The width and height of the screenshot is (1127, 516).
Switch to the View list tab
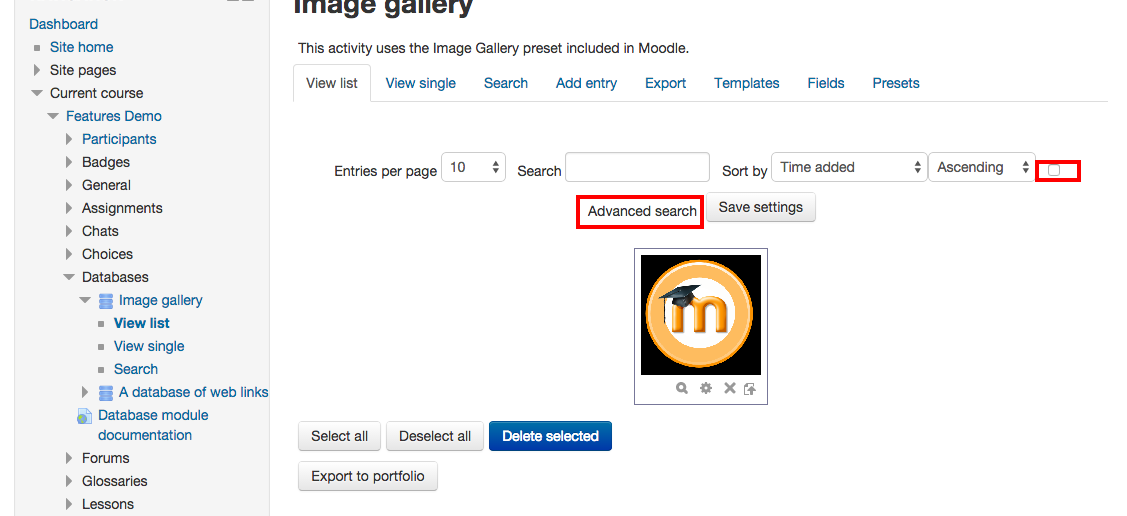point(331,83)
